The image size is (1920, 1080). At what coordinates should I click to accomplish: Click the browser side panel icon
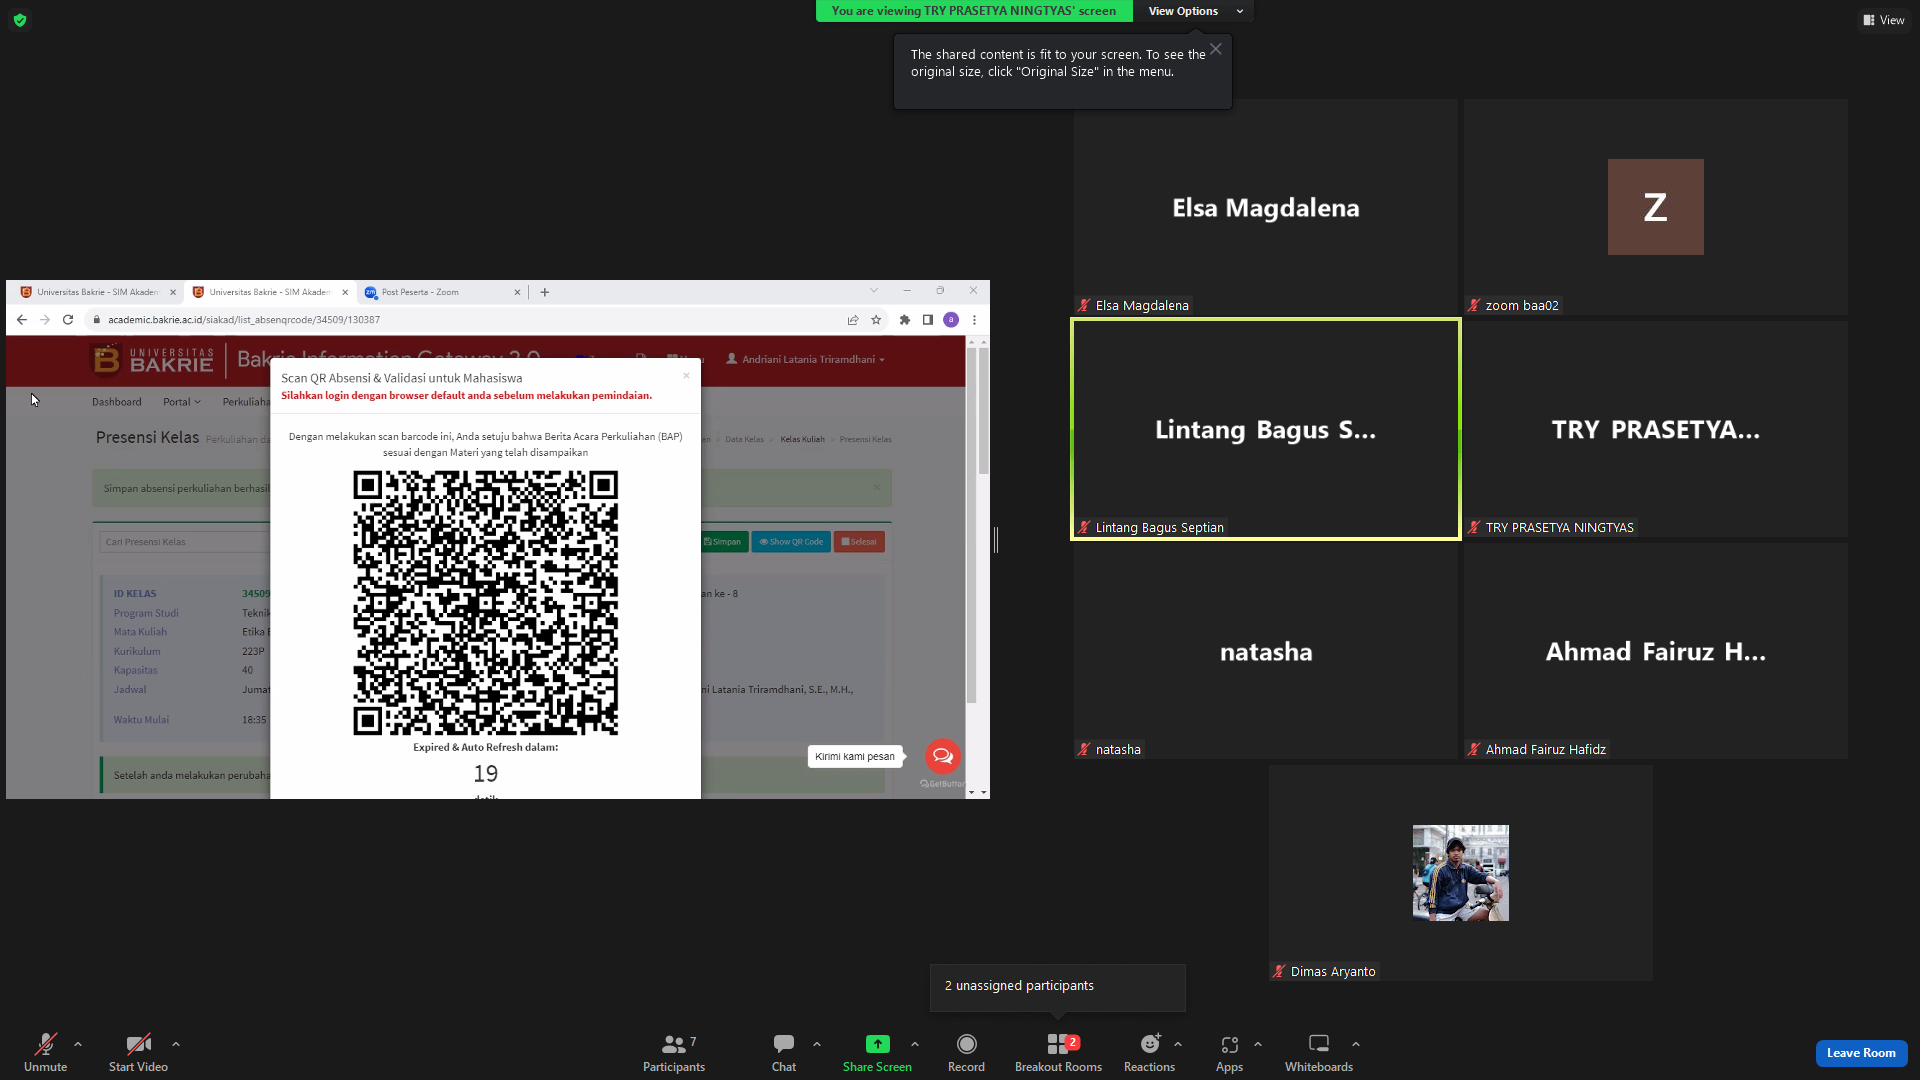[928, 320]
